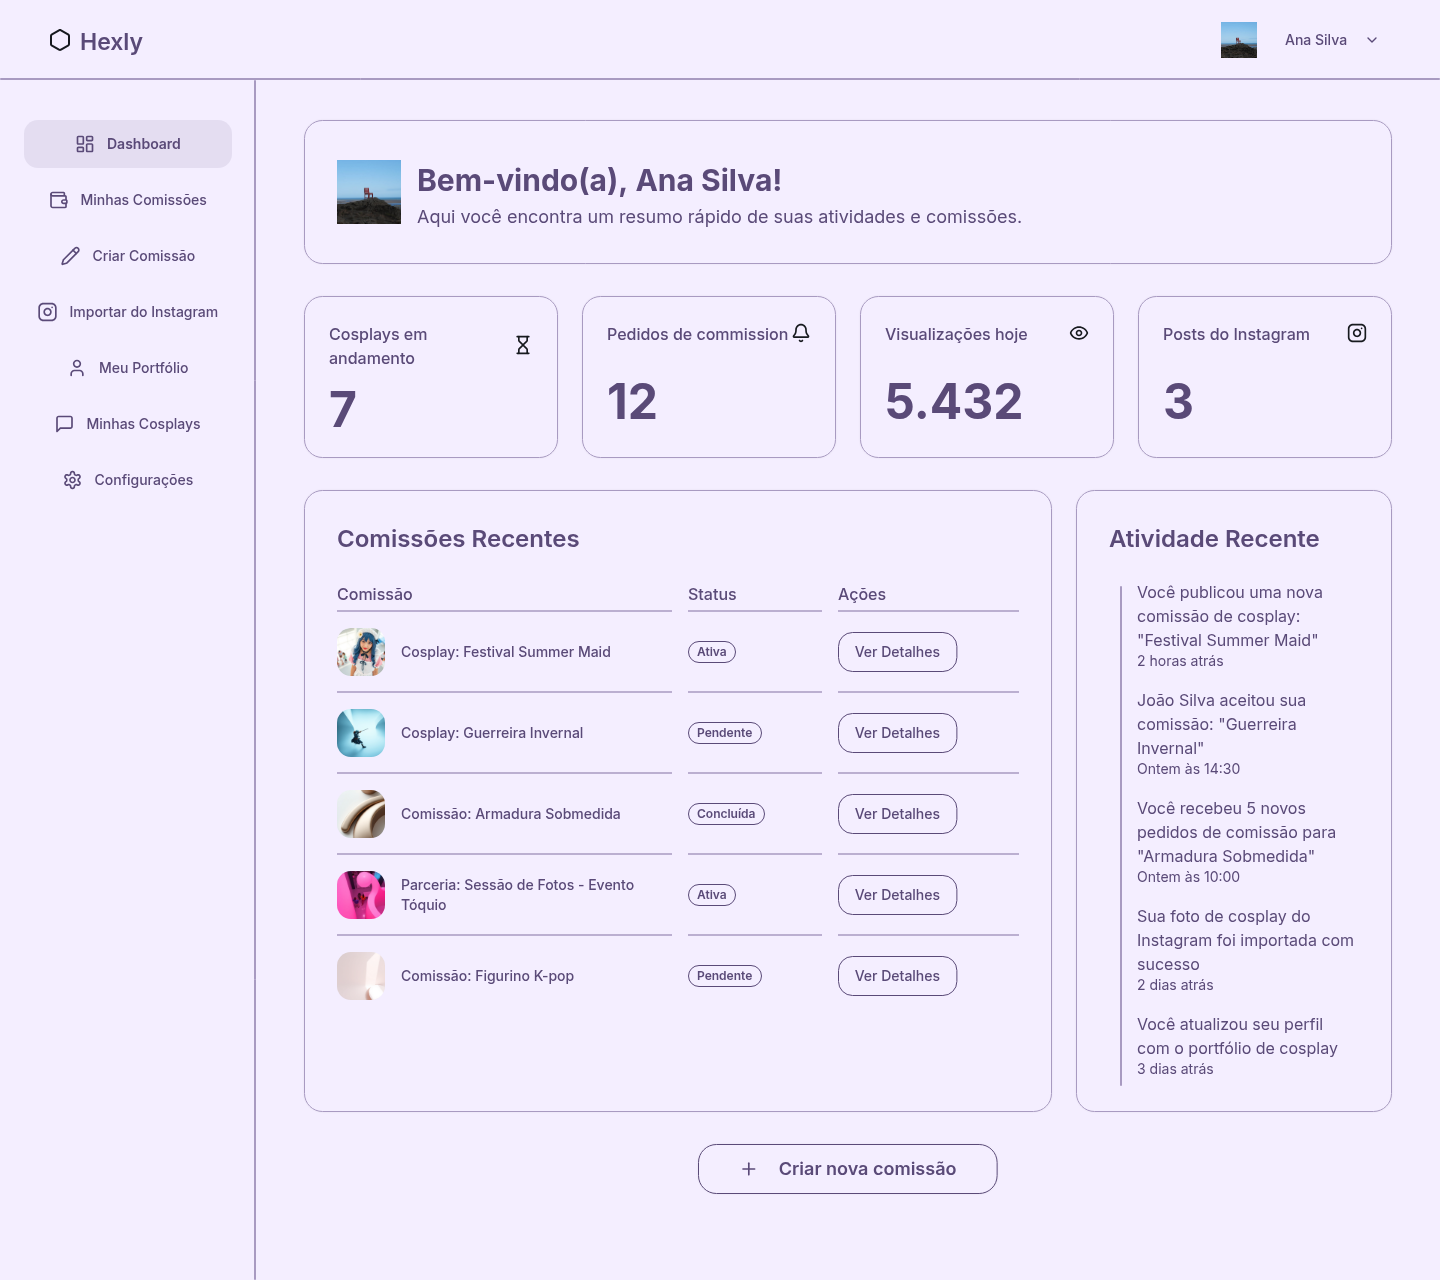1440x1280 pixels.
Task: Toggle the Pendente badge on Figurino K-pop row
Action: point(724,975)
